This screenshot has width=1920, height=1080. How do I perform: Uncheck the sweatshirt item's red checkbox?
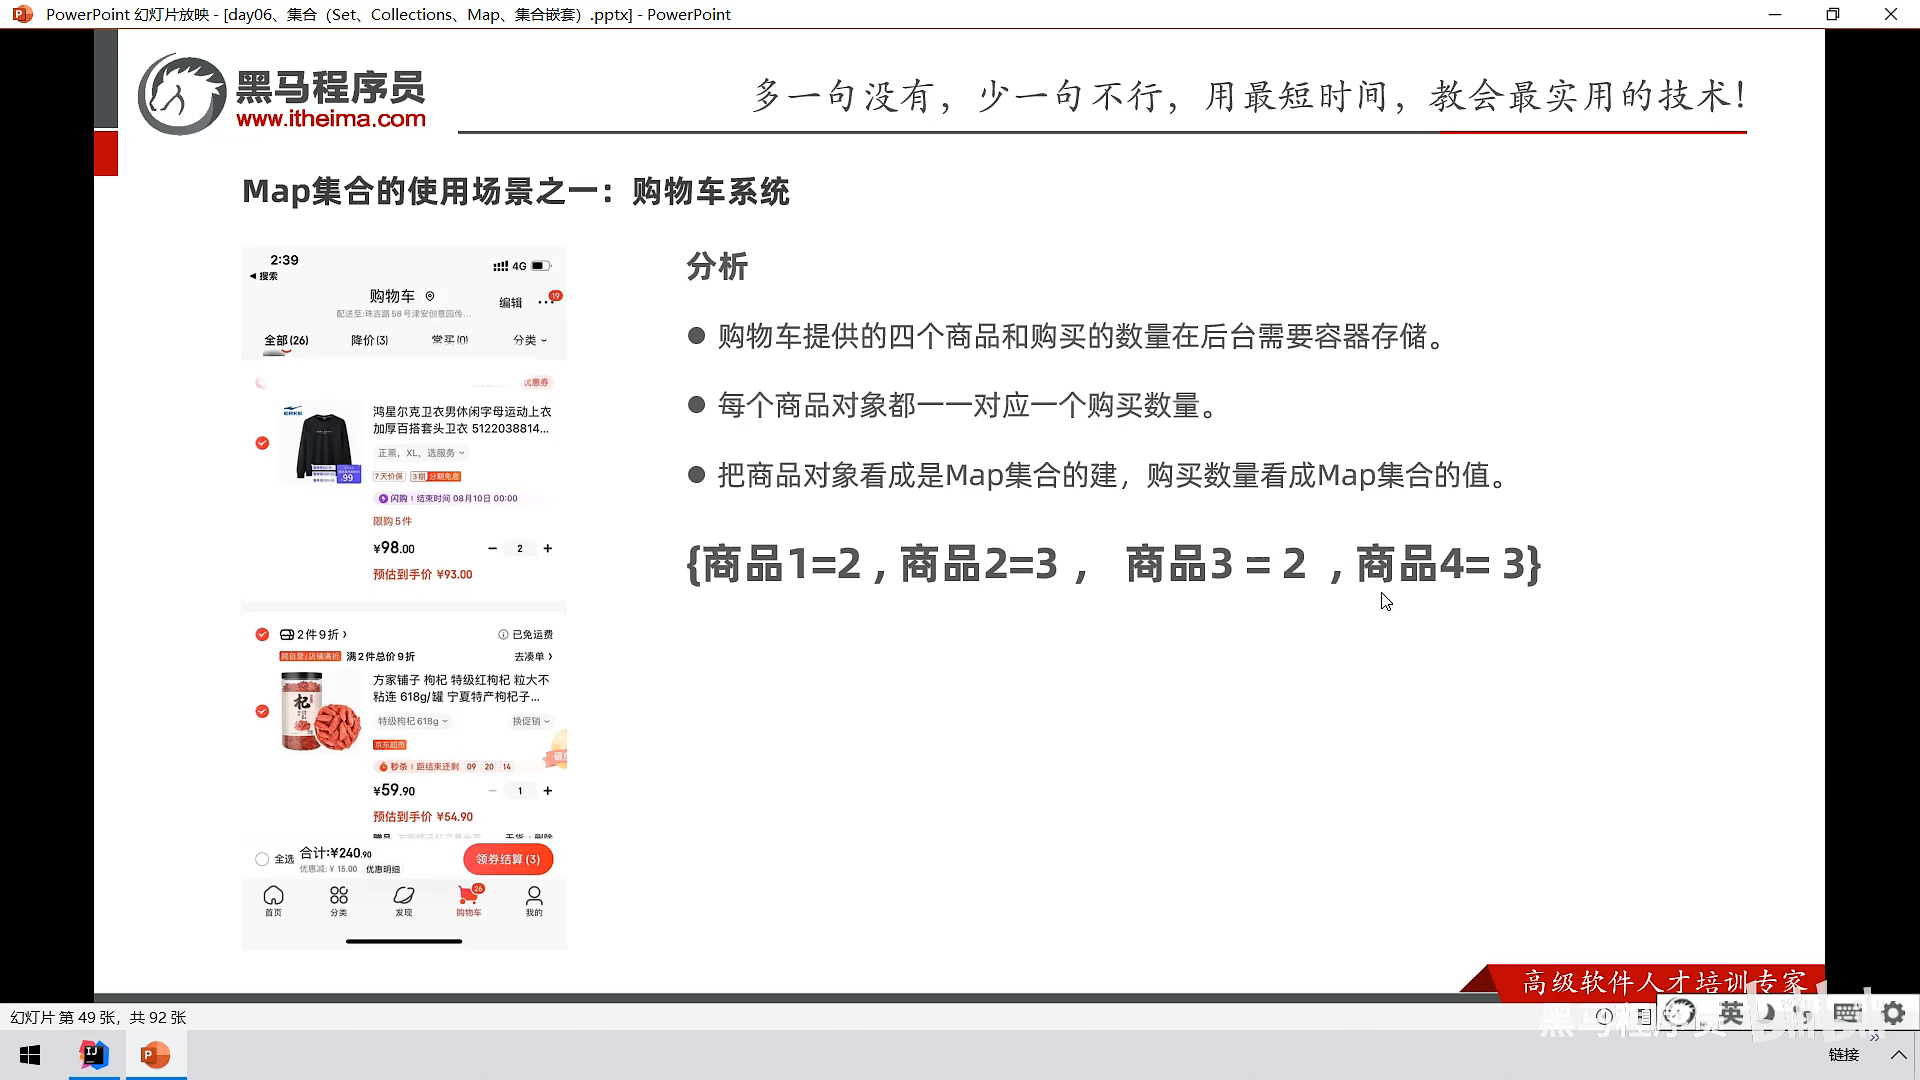click(x=262, y=443)
